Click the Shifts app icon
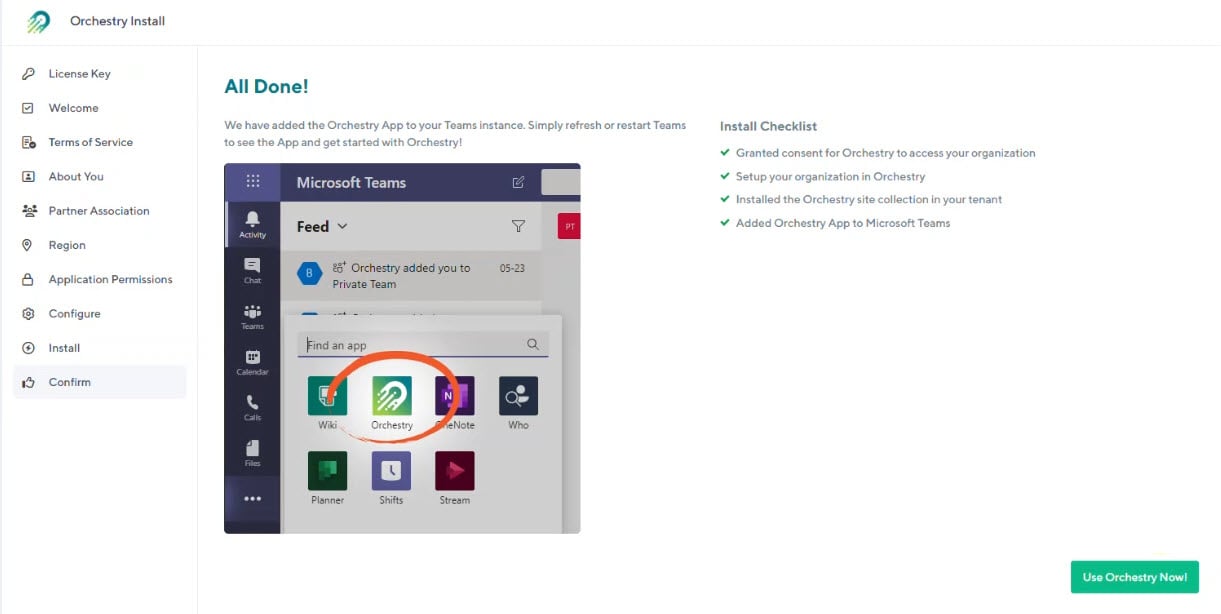 coord(391,471)
